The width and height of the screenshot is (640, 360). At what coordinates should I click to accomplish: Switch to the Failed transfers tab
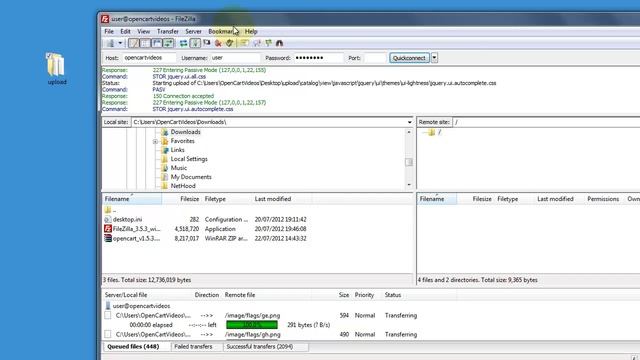(x=193, y=347)
